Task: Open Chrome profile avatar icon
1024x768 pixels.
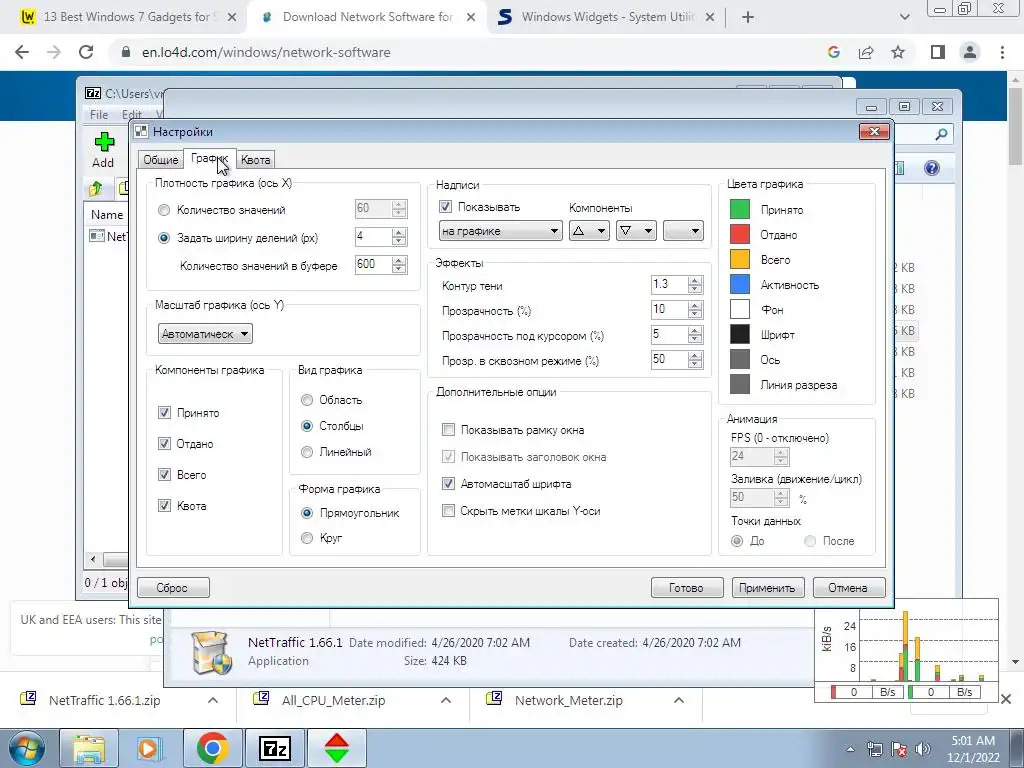Action: [x=970, y=52]
